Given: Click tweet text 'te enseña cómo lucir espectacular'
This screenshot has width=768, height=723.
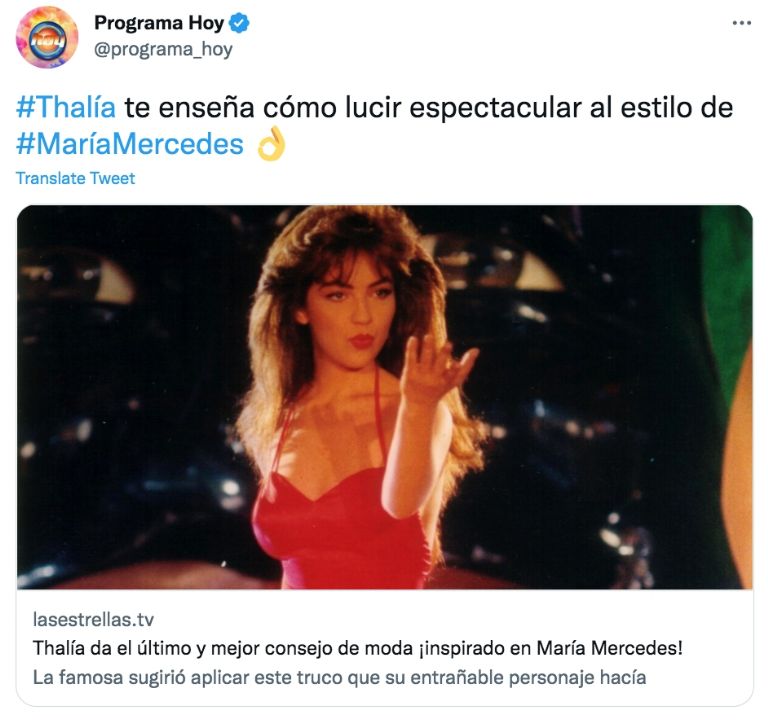Looking at the screenshot, I should [353, 108].
